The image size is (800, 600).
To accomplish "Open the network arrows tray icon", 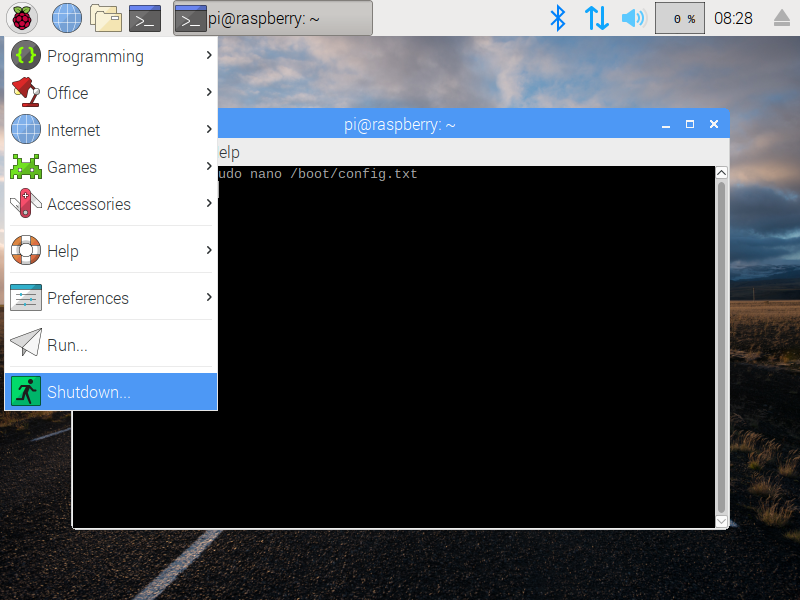I will (x=596, y=18).
